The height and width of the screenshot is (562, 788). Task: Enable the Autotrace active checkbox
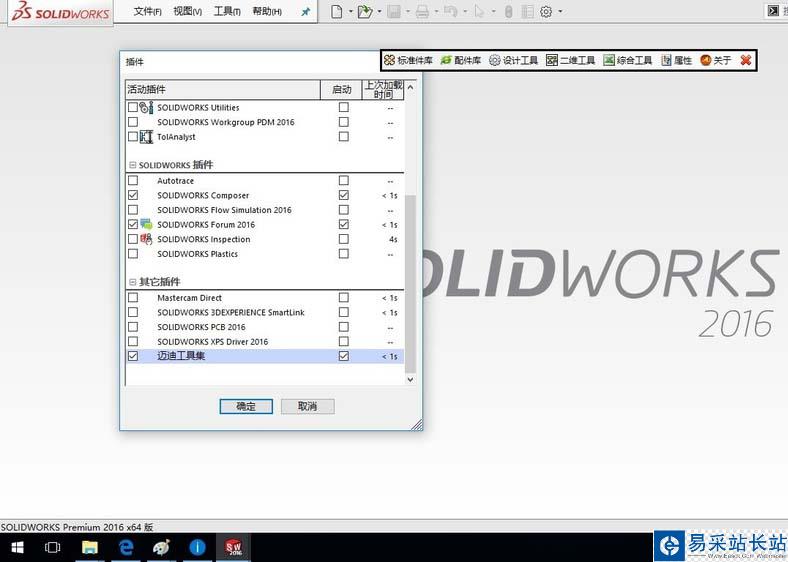point(133,180)
